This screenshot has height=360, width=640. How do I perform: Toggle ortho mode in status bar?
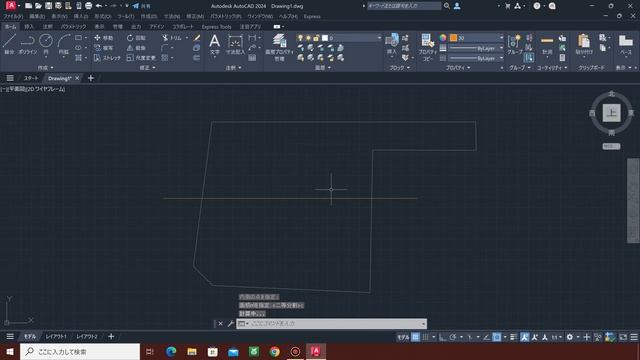(443, 337)
